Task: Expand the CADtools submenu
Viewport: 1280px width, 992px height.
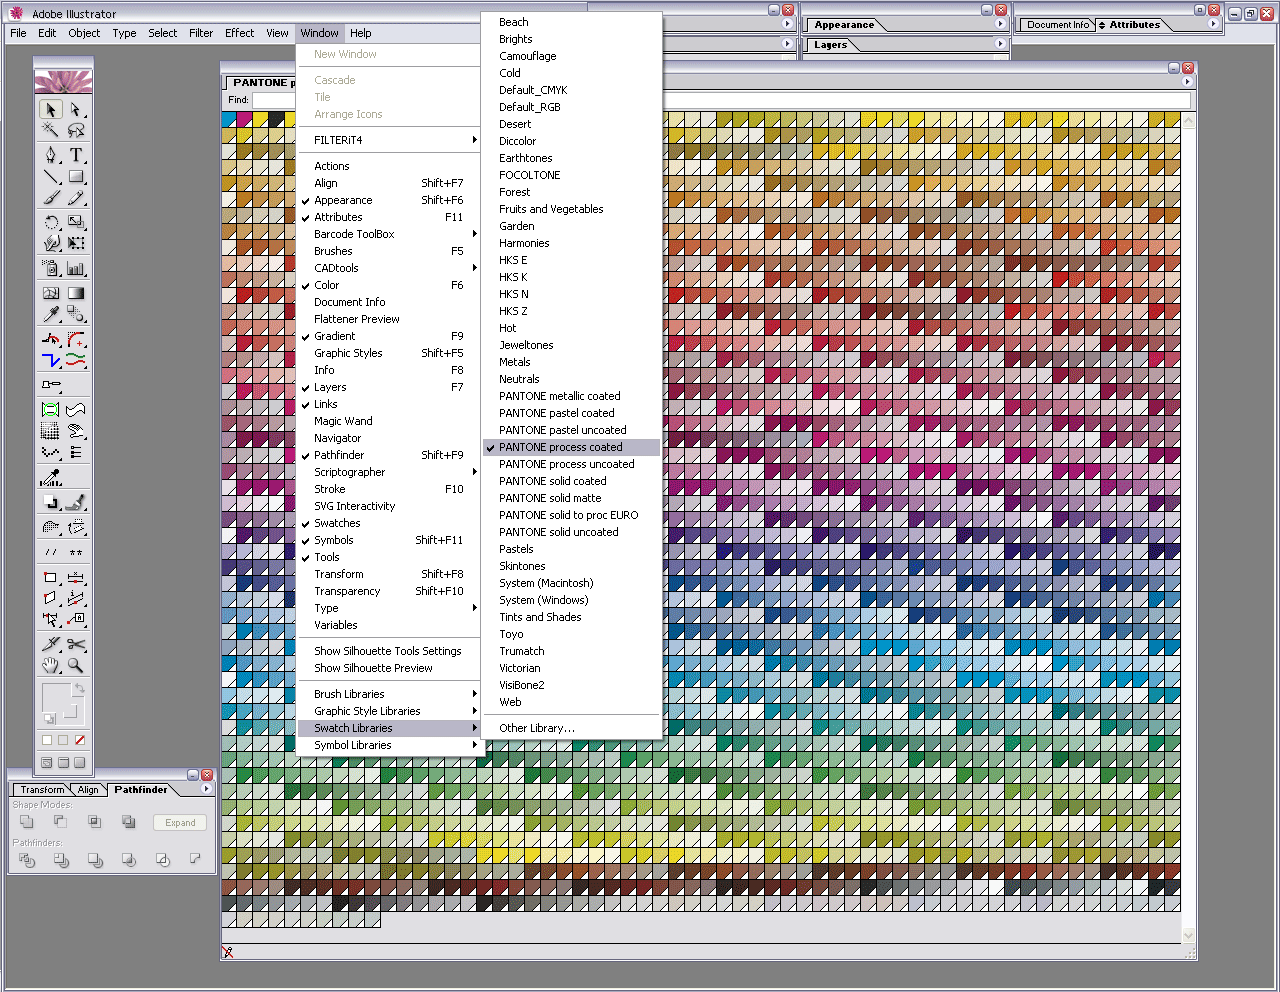Action: tap(389, 268)
